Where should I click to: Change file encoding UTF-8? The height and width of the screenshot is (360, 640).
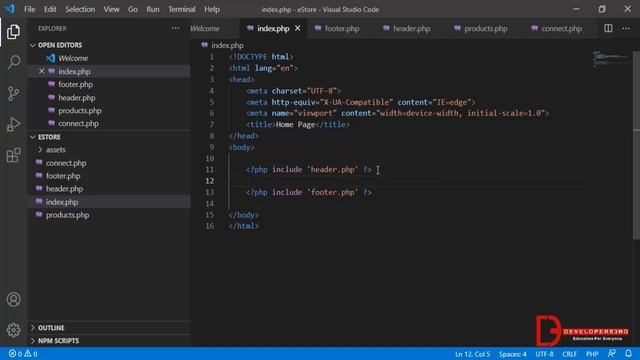click(544, 354)
